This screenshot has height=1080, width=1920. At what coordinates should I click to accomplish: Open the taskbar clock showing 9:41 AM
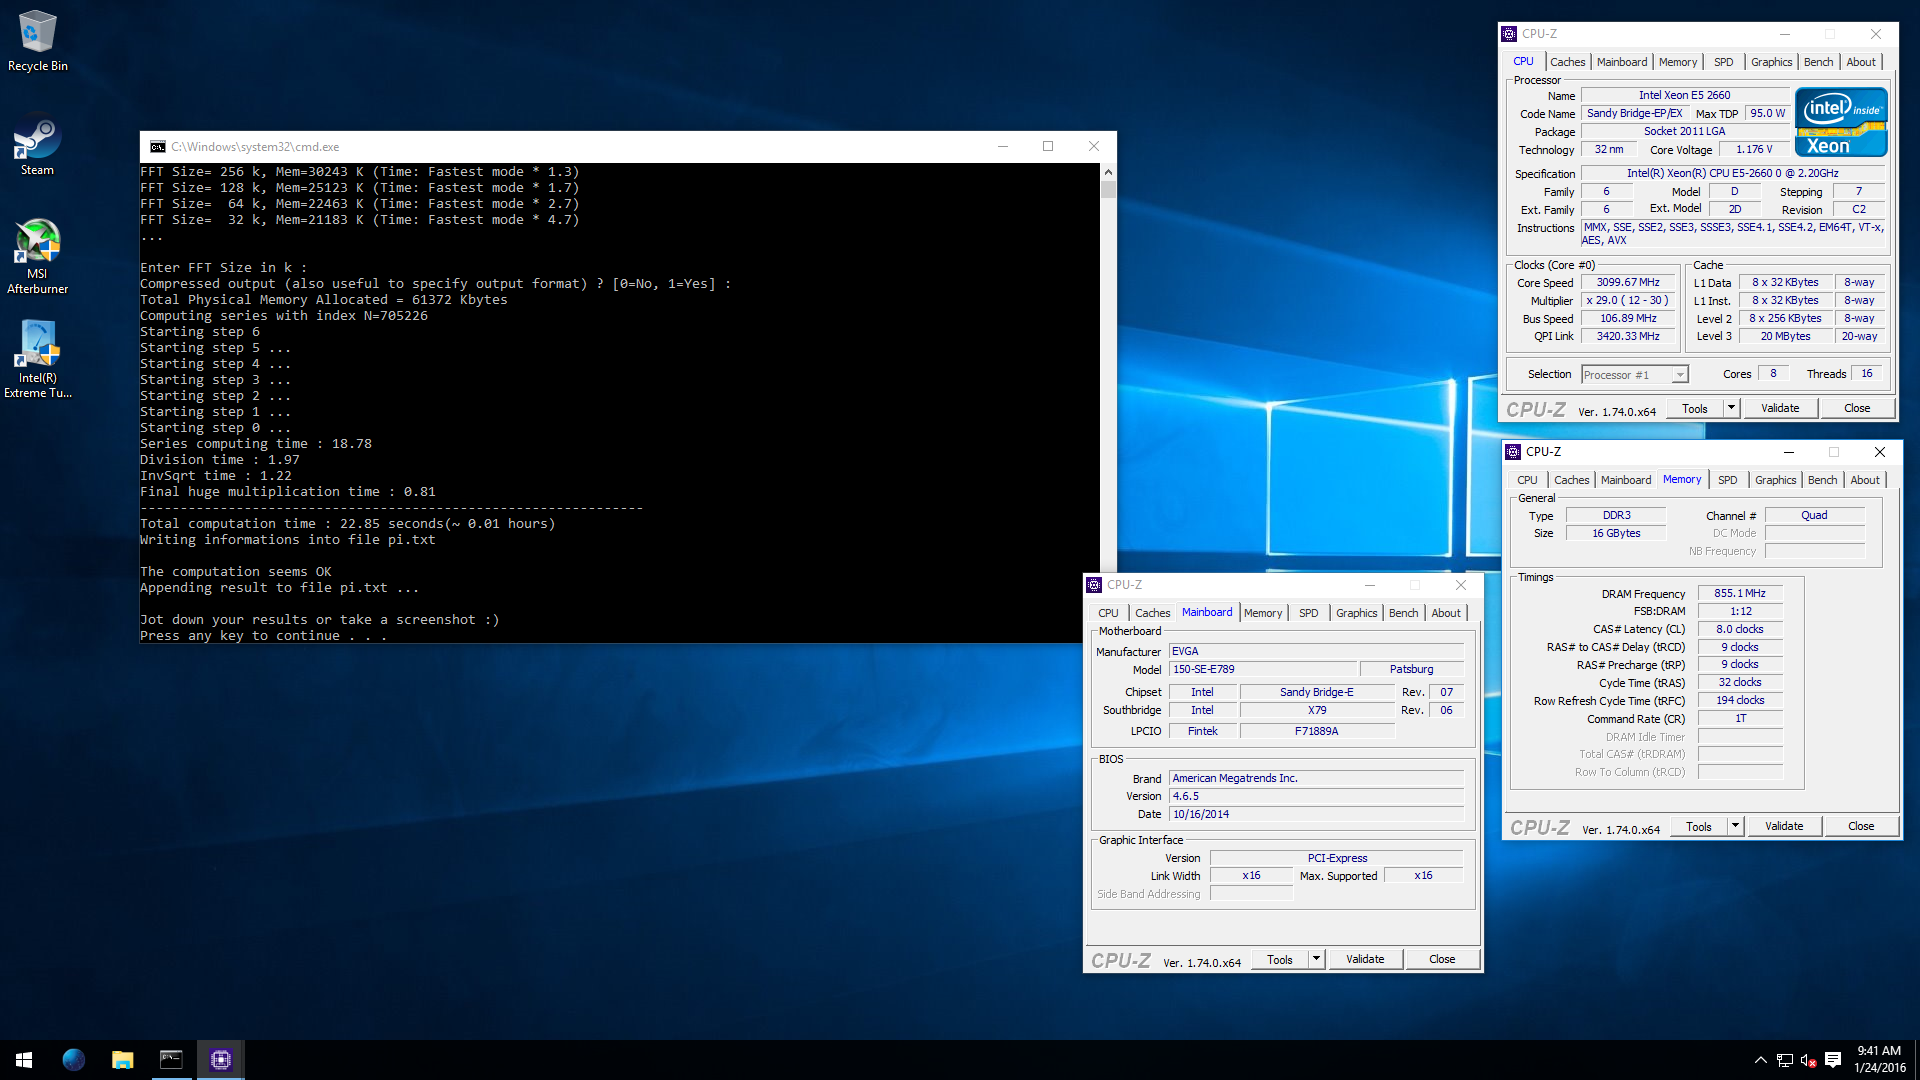[1879, 1060]
